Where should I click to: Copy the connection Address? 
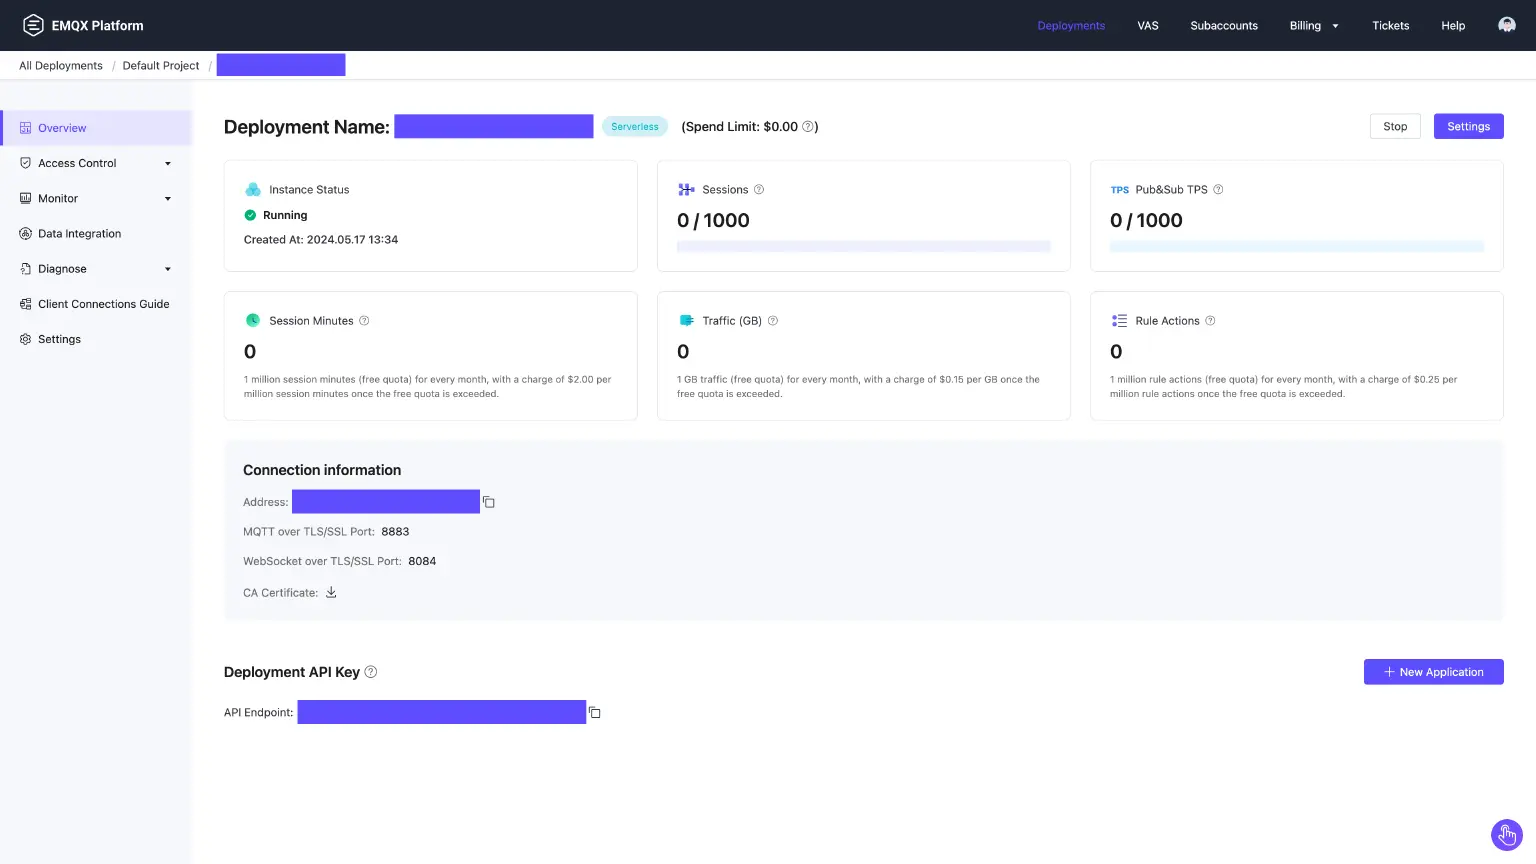pos(489,501)
